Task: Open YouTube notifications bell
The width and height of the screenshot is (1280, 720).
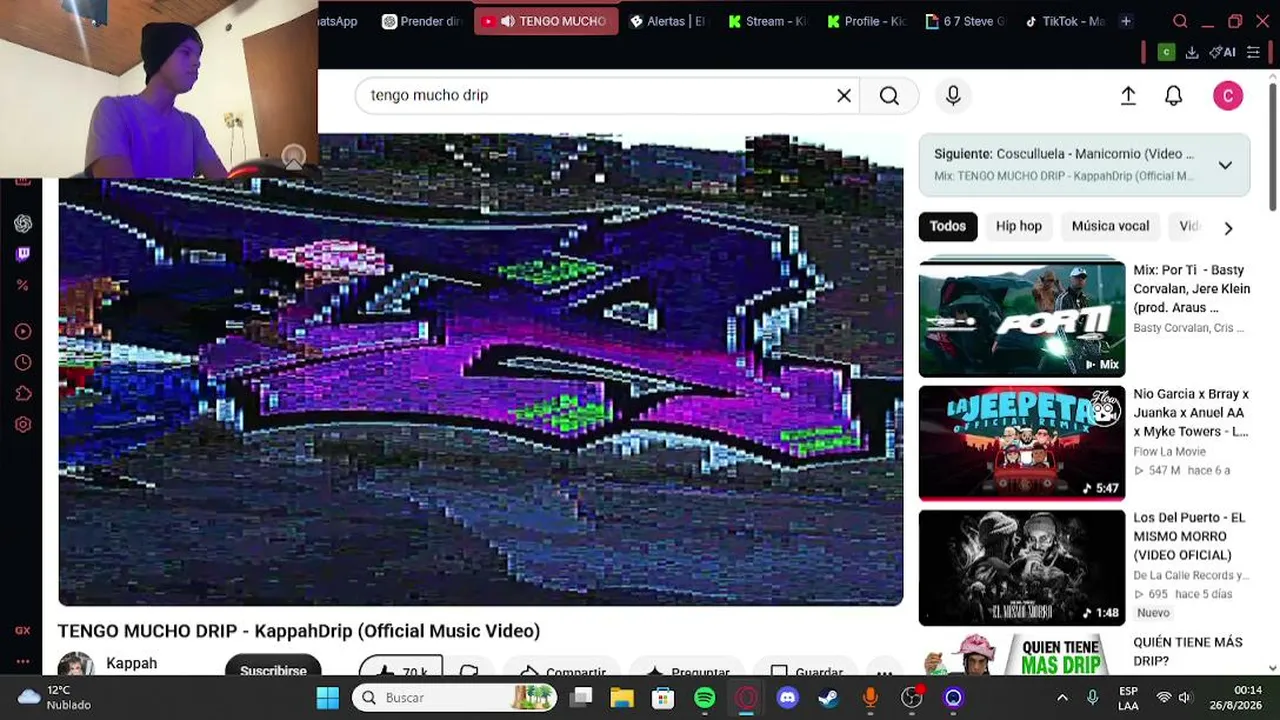Action: (x=1174, y=95)
